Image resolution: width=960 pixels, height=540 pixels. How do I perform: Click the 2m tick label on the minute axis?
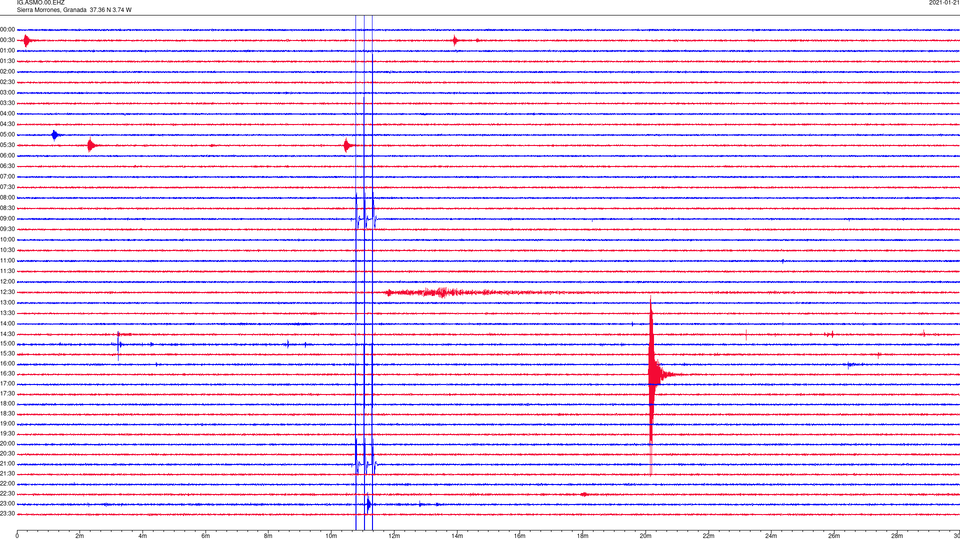coord(80,536)
